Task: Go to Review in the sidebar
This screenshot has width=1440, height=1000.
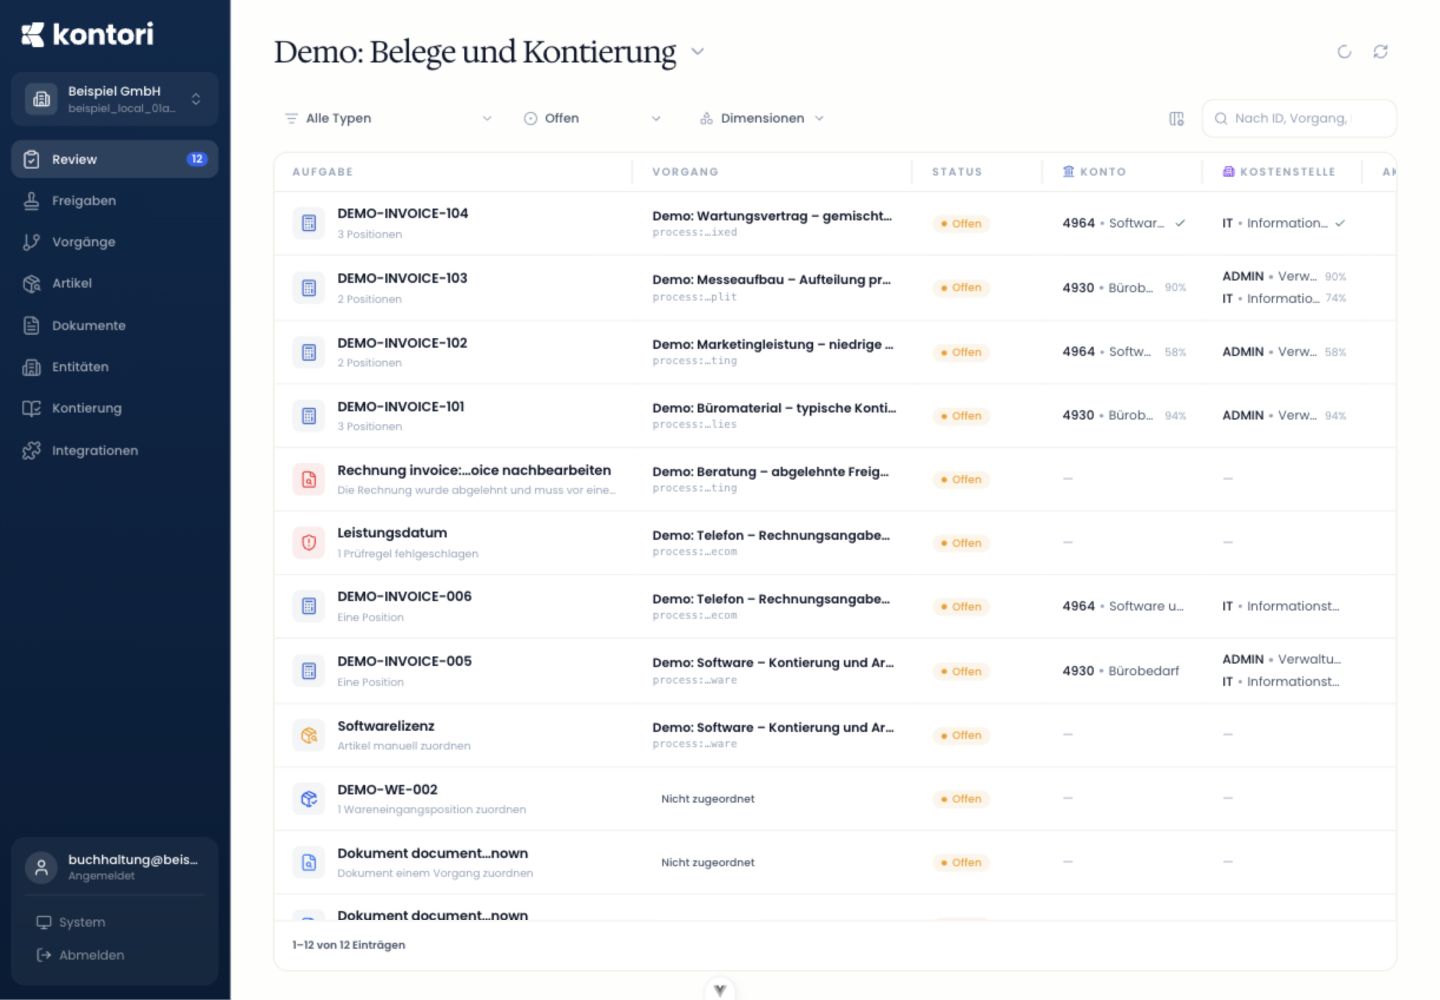Action: click(115, 159)
